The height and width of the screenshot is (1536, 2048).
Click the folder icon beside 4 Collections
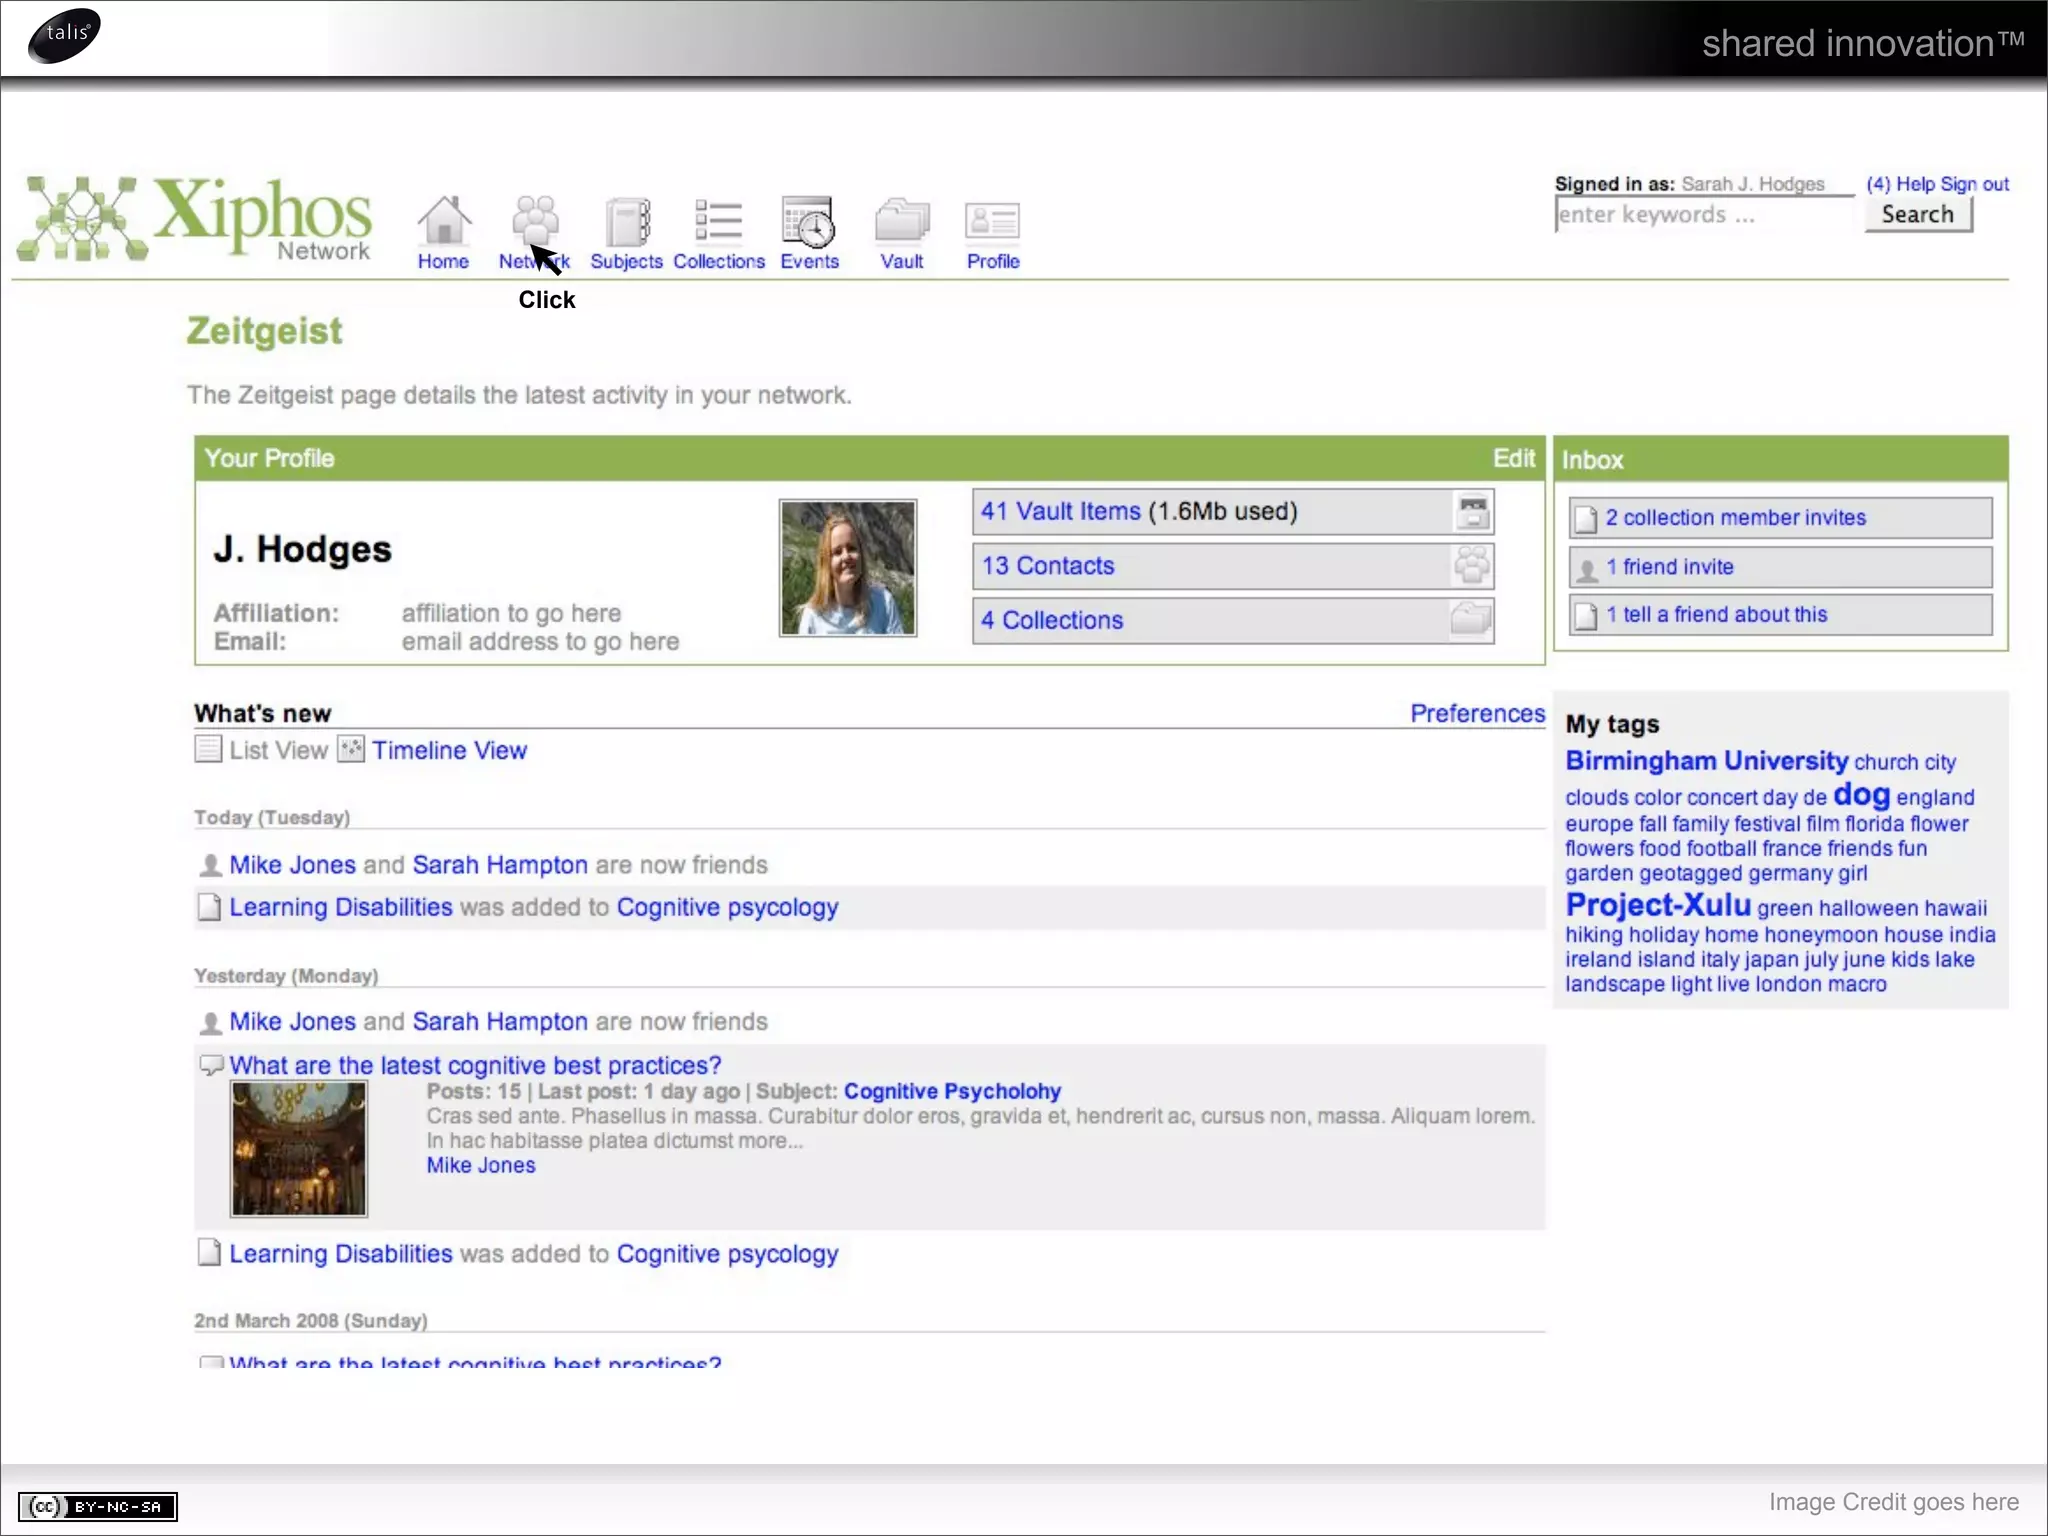(x=1472, y=620)
